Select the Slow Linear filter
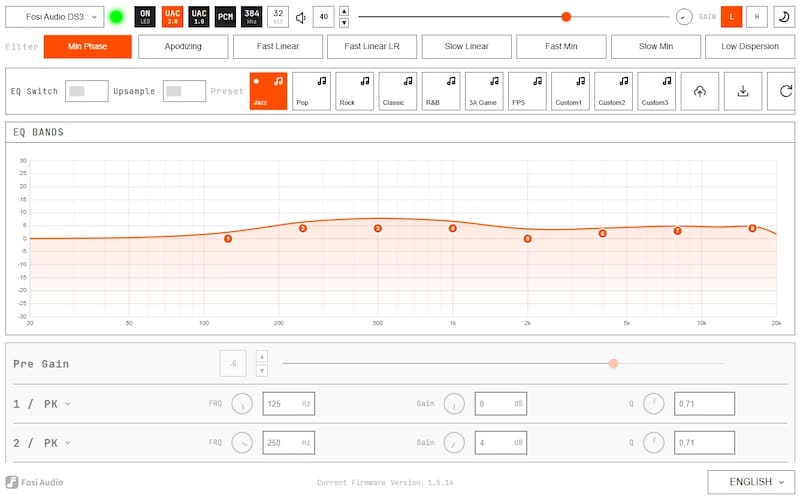This screenshot has height=499, width=800. (467, 46)
